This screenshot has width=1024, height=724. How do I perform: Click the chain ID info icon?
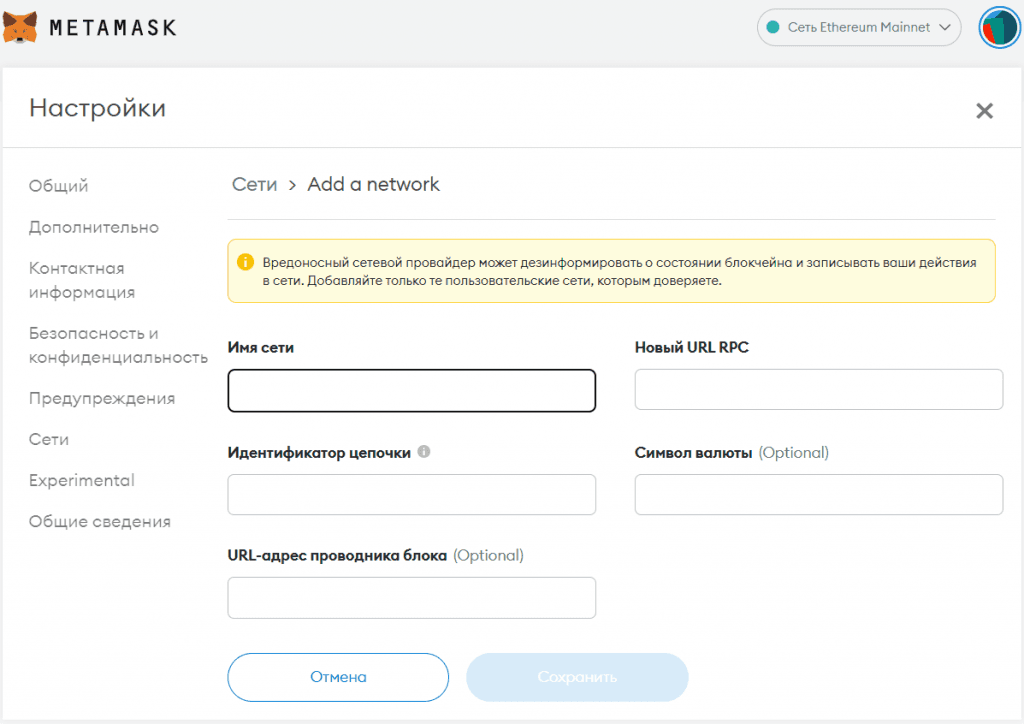[x=424, y=452]
